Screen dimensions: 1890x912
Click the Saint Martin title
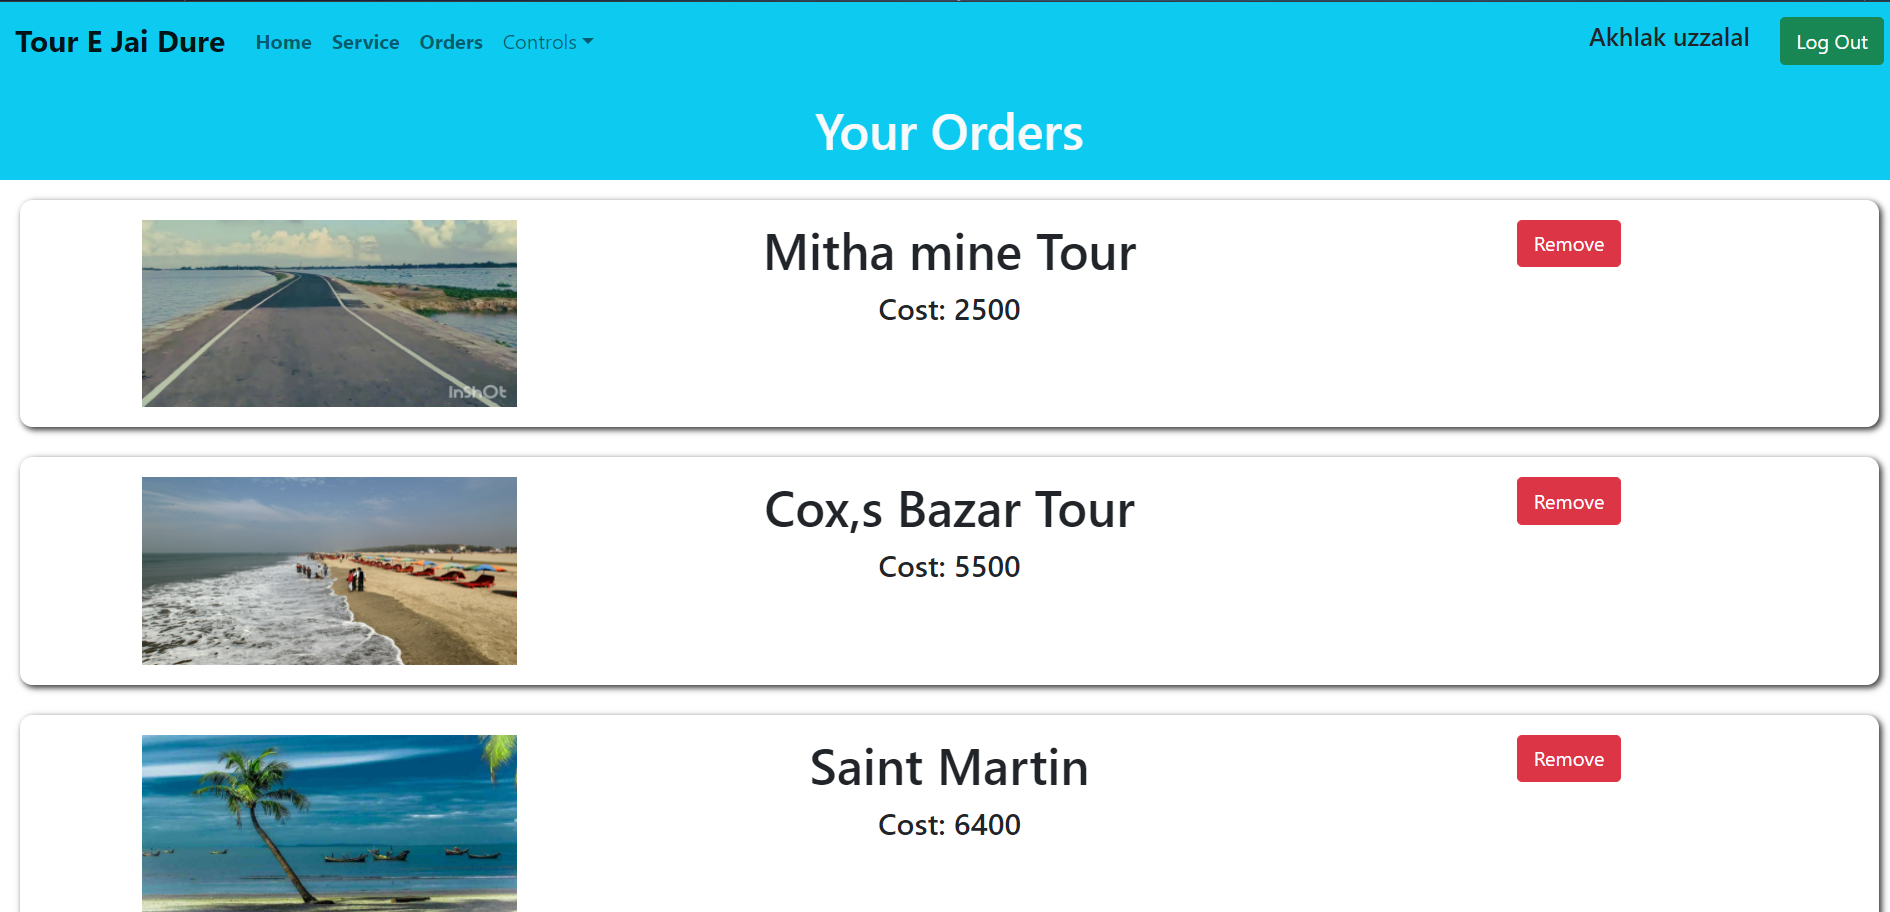pos(949,767)
